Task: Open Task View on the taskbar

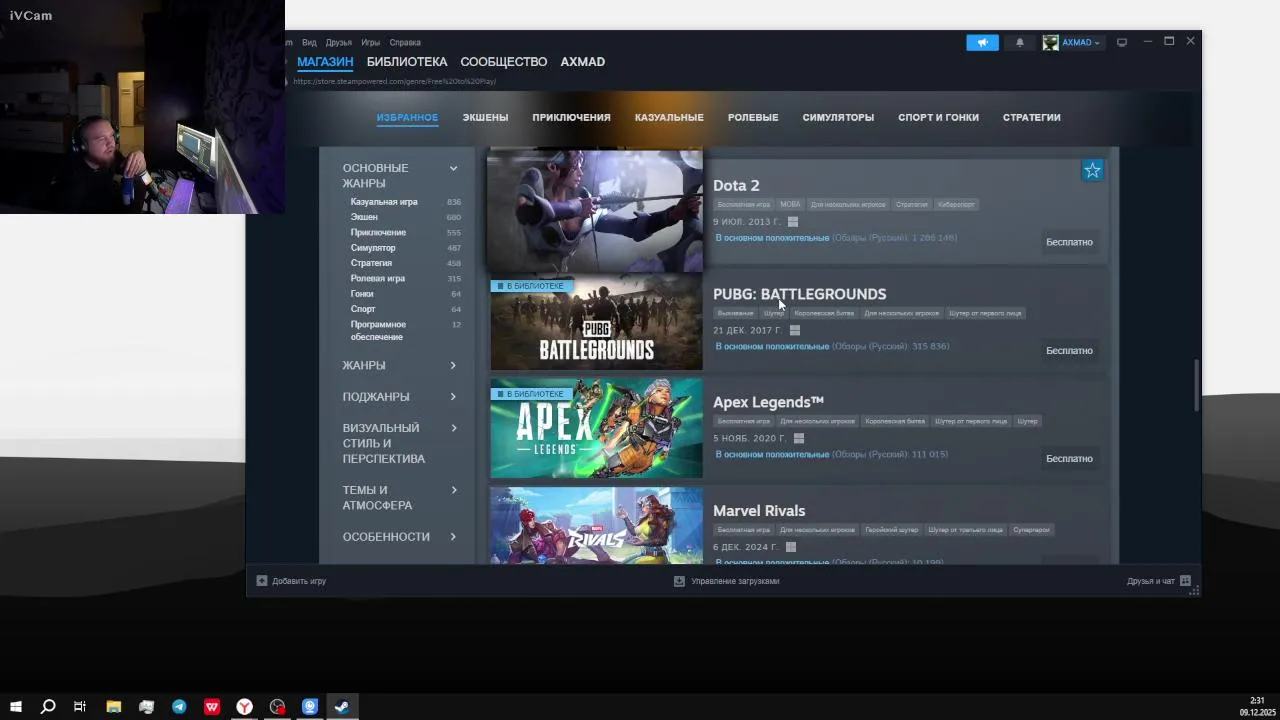Action: (80, 706)
